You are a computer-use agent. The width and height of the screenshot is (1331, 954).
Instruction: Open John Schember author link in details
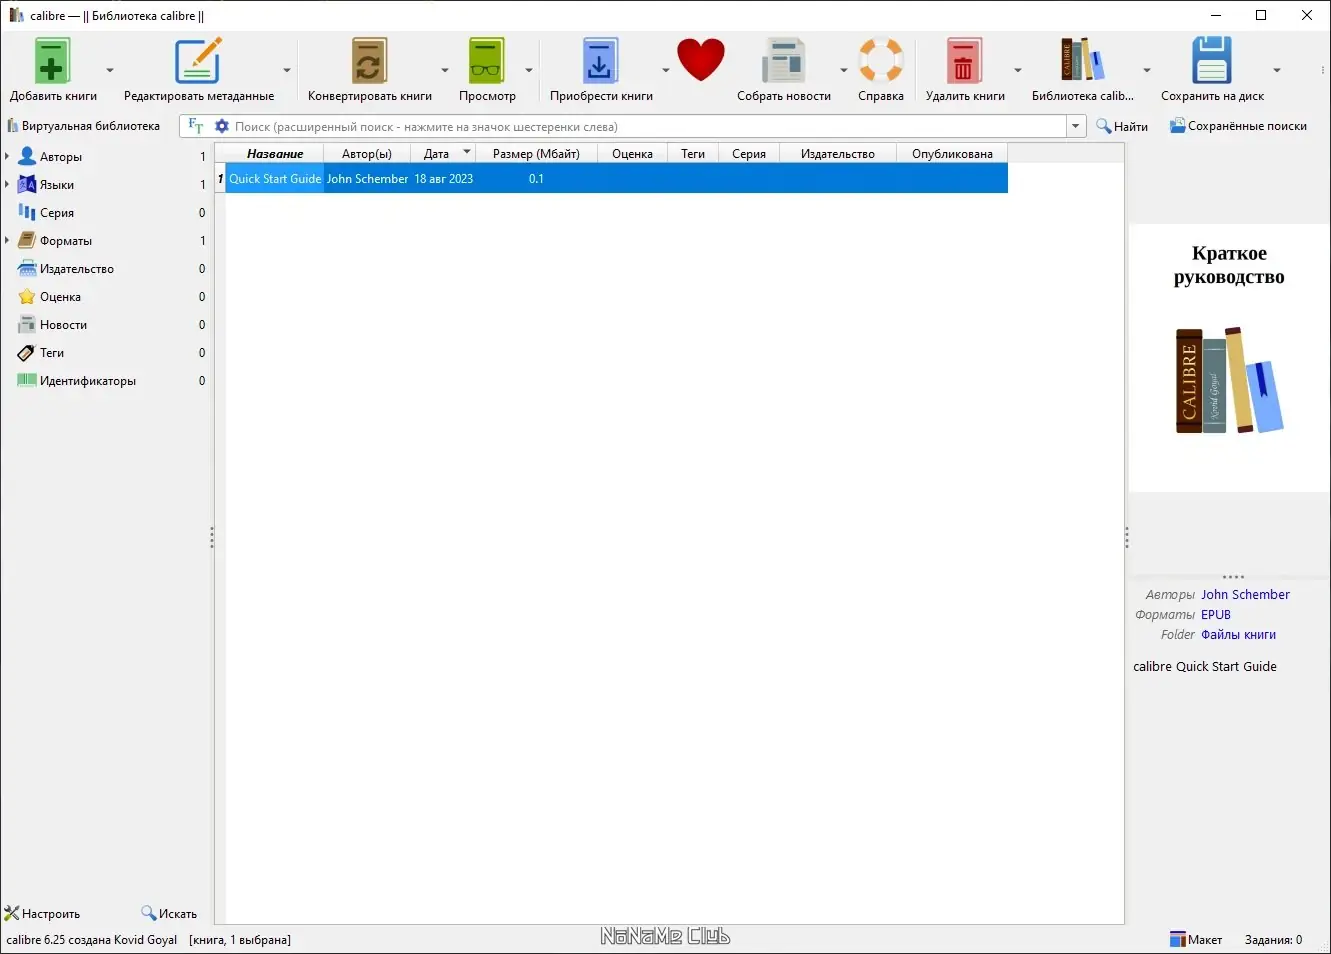click(1245, 595)
